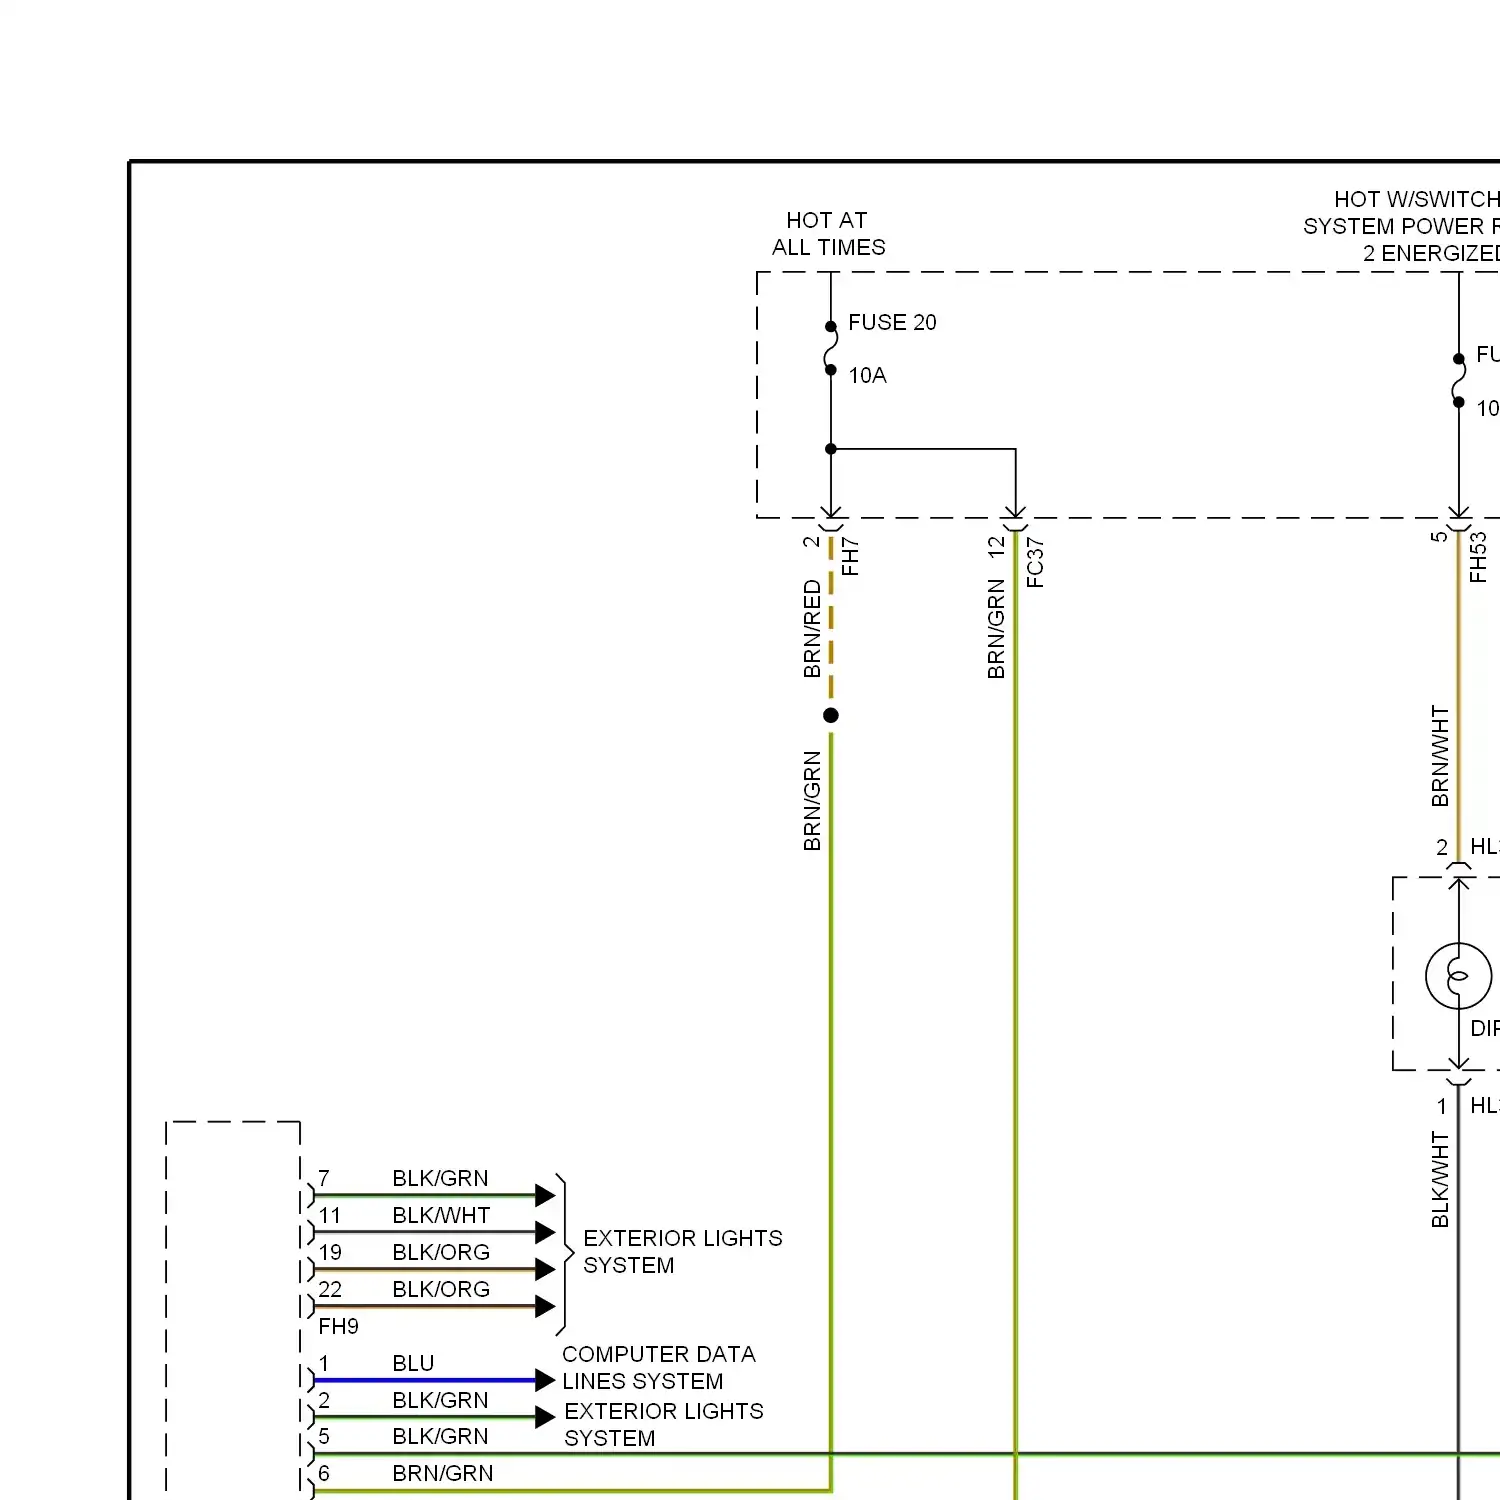The width and height of the screenshot is (1500, 1500).
Task: Click the FH7 connector label
Action: 850,557
